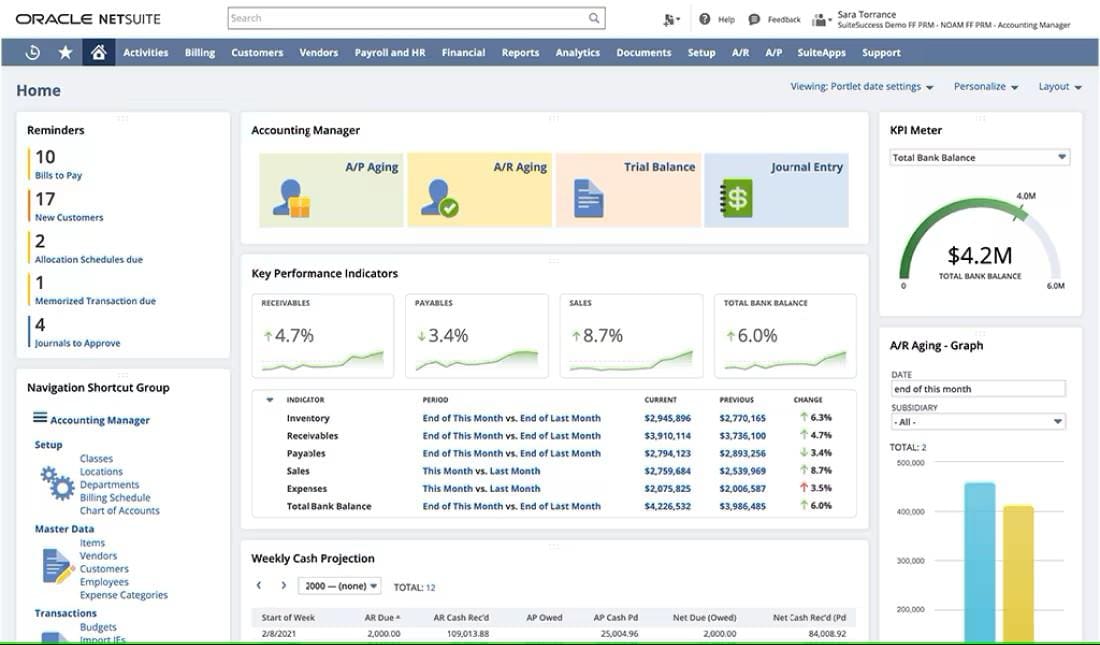Open the Budgets transactions shortcut
The image size is (1100, 645).
98,627
